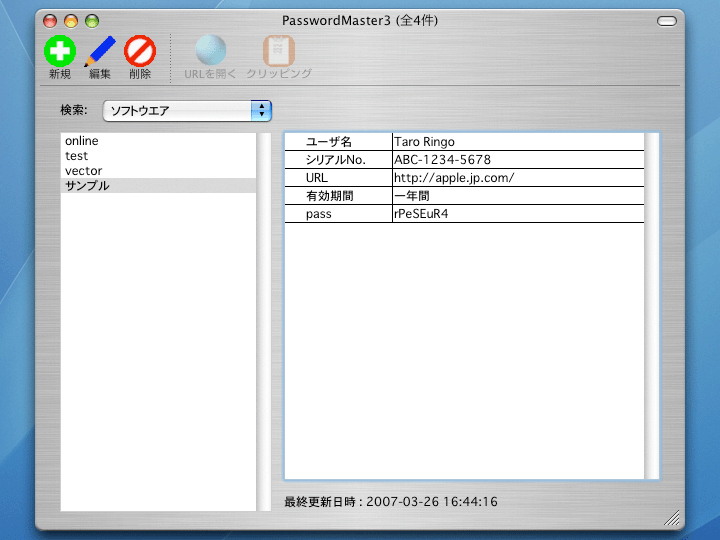The width and height of the screenshot is (720, 540).
Task: Click the 有効期間 field label
Action: (x=330, y=196)
